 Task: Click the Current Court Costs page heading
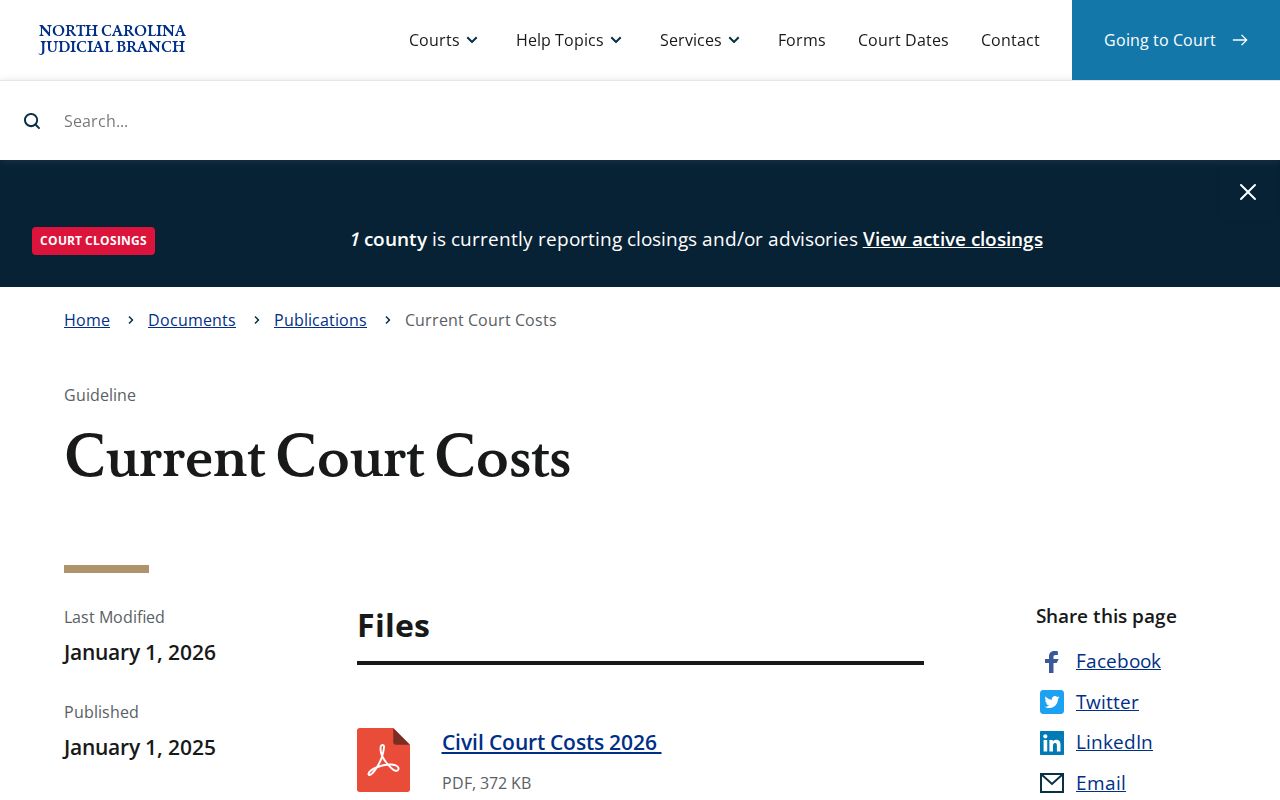pos(317,458)
